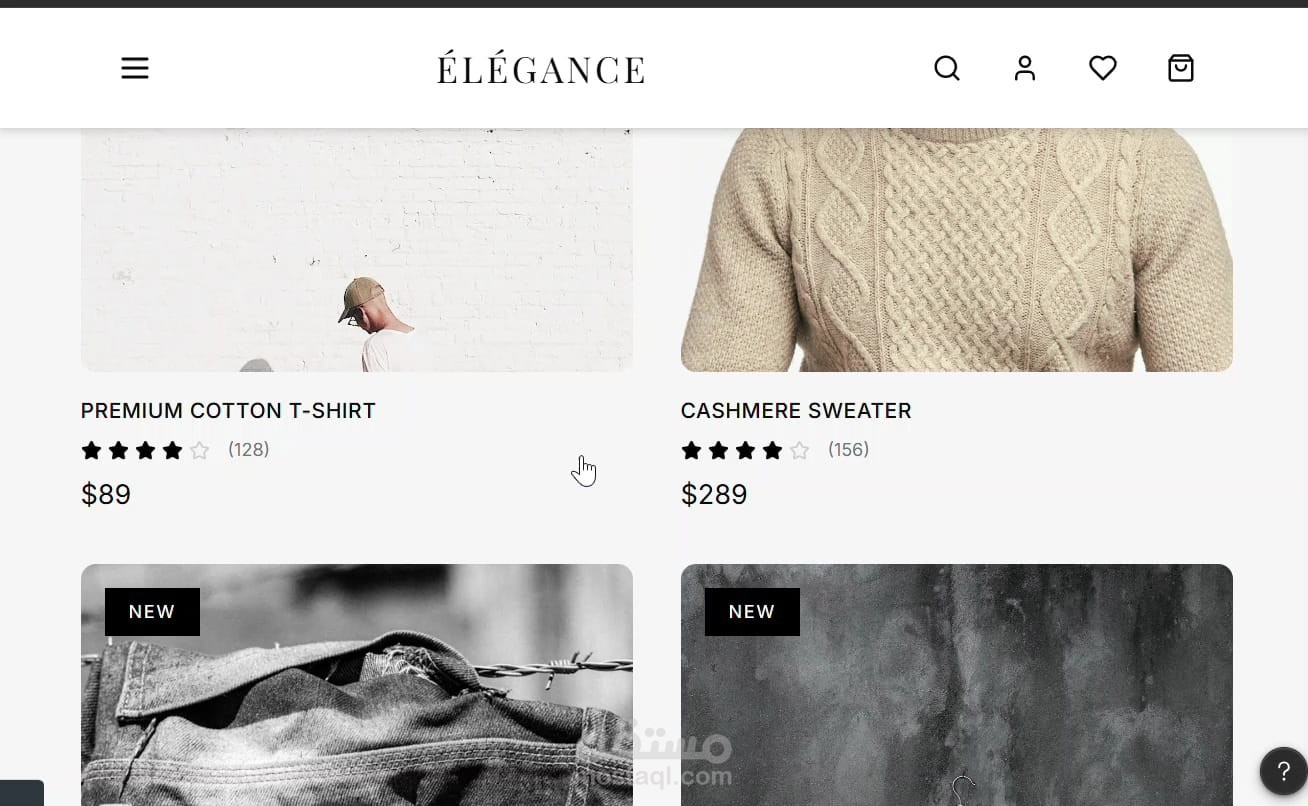Open the search magnifier icon
The image size is (1308, 806).
tap(947, 68)
